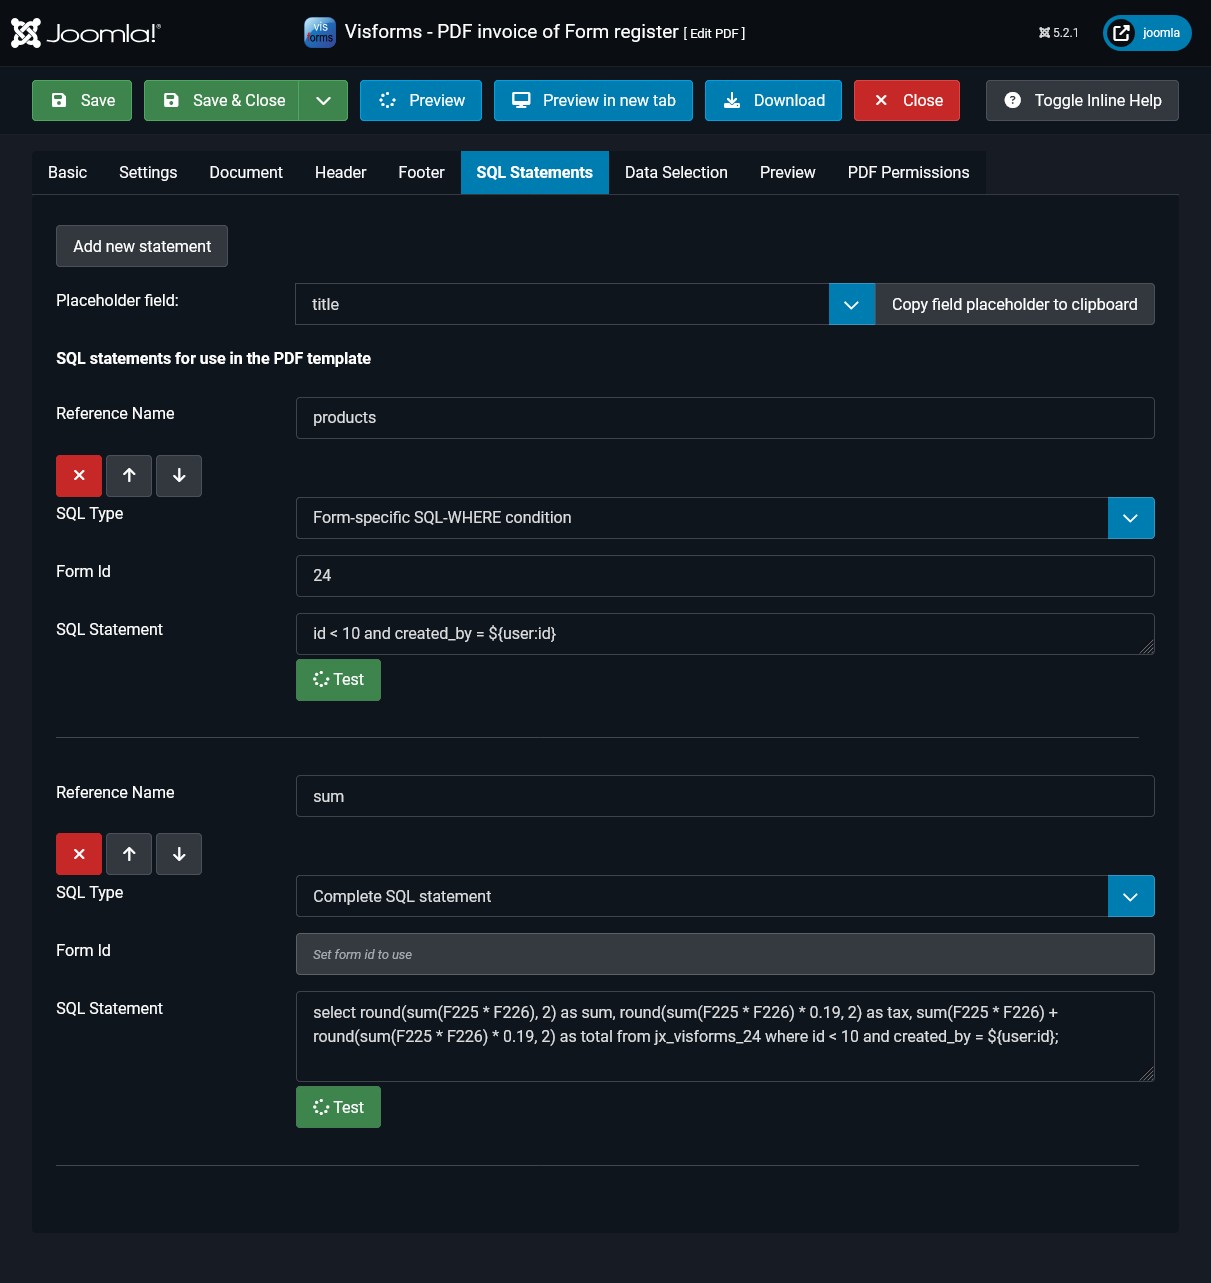Switch to the Data Selection tab
This screenshot has height=1283, width=1211.
point(676,173)
